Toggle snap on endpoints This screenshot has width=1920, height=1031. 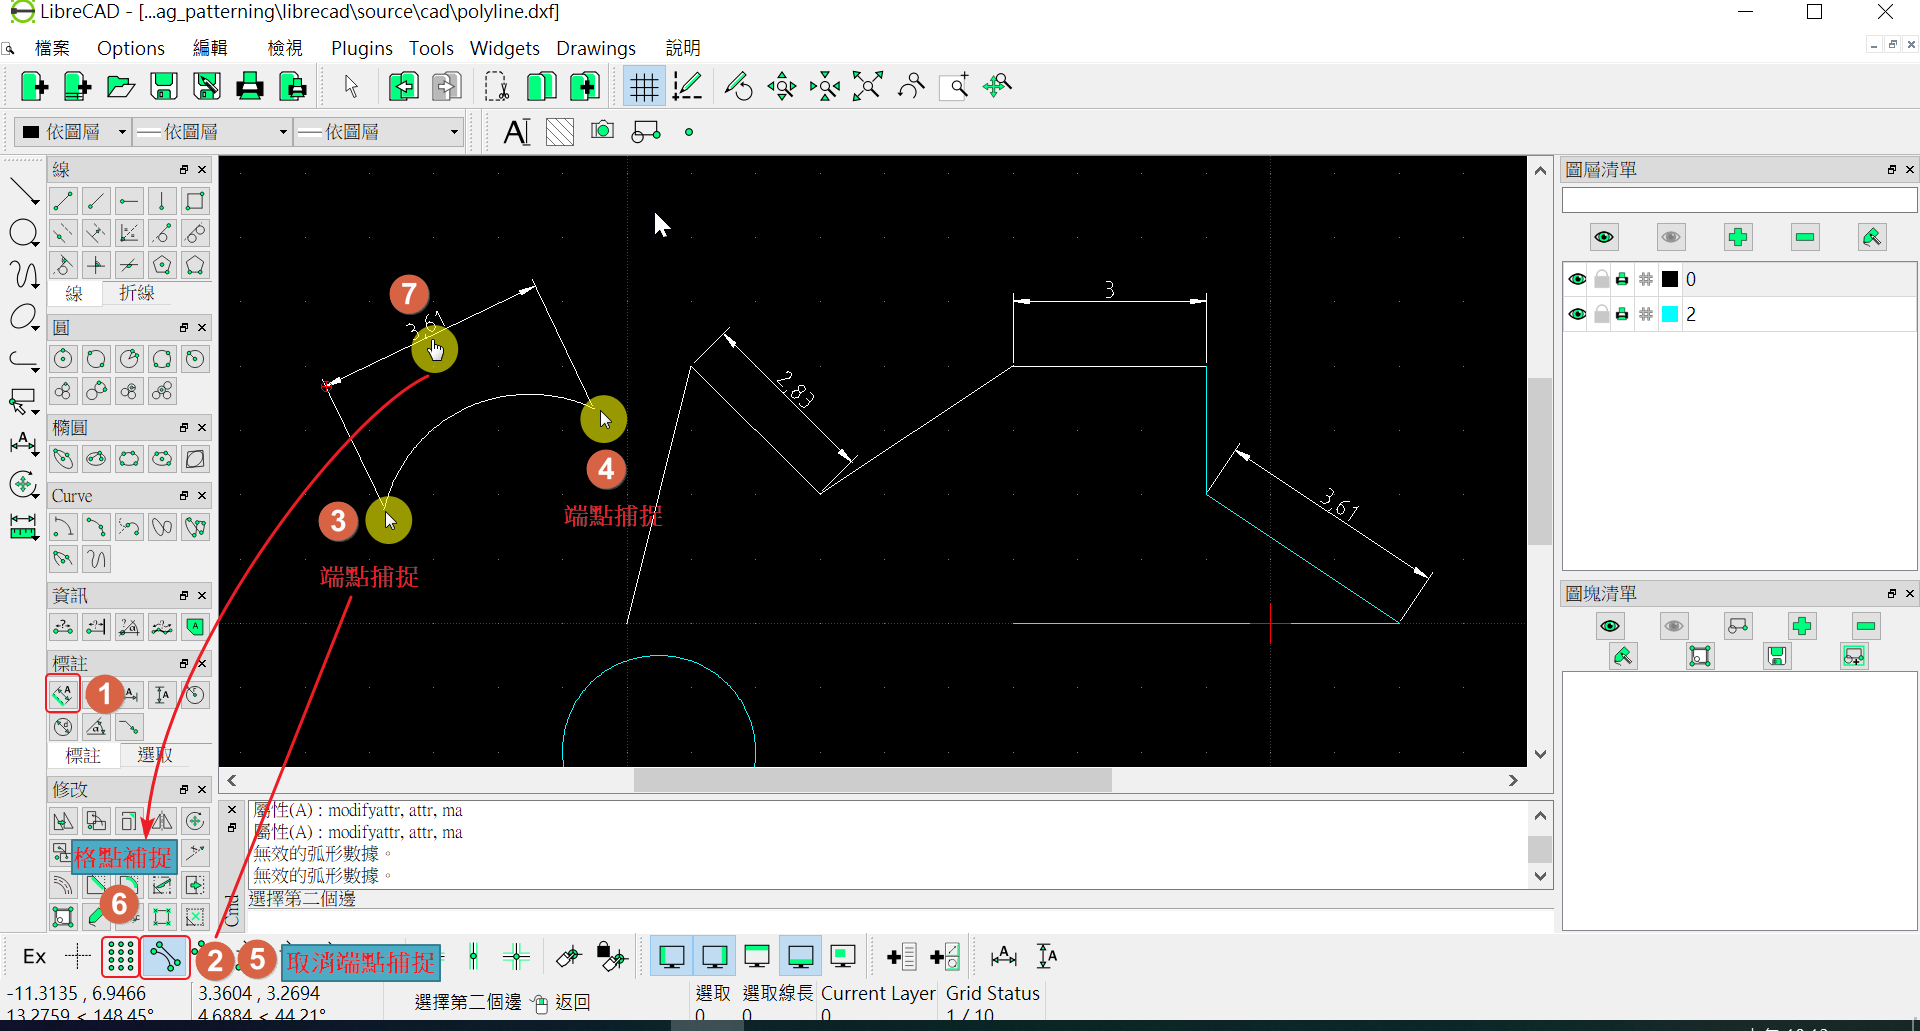point(164,957)
